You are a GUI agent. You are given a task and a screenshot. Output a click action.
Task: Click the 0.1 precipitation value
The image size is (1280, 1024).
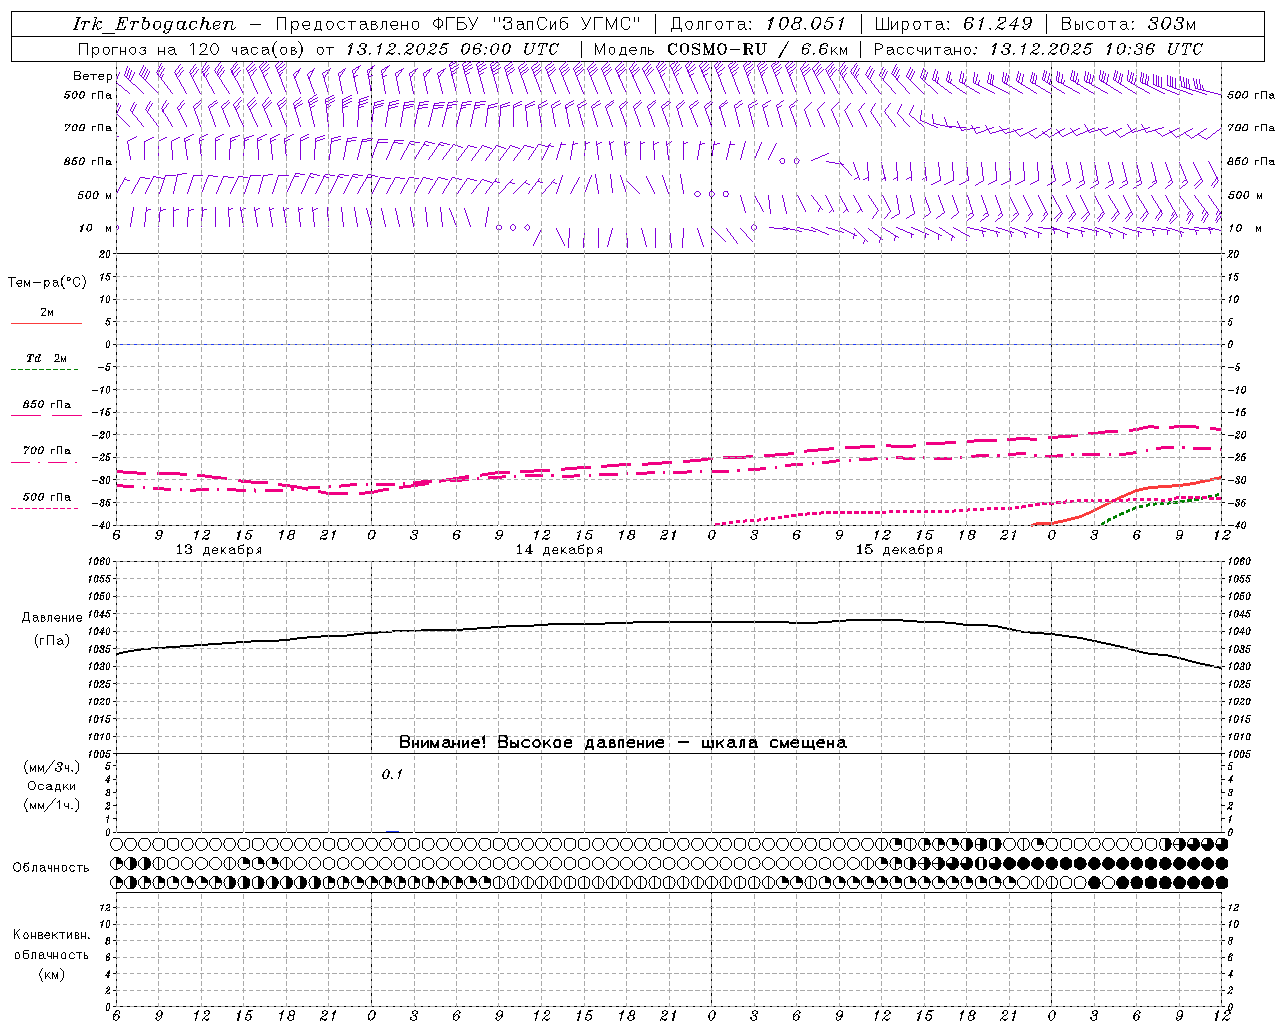pyautogui.click(x=392, y=774)
